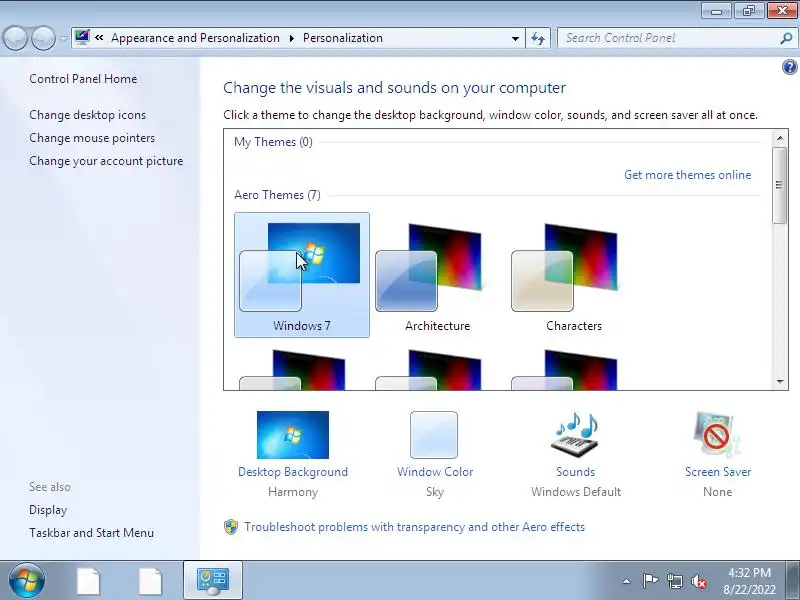Screen dimensions: 800x600
Task: Open the Desktop Background link
Action: 293,472
